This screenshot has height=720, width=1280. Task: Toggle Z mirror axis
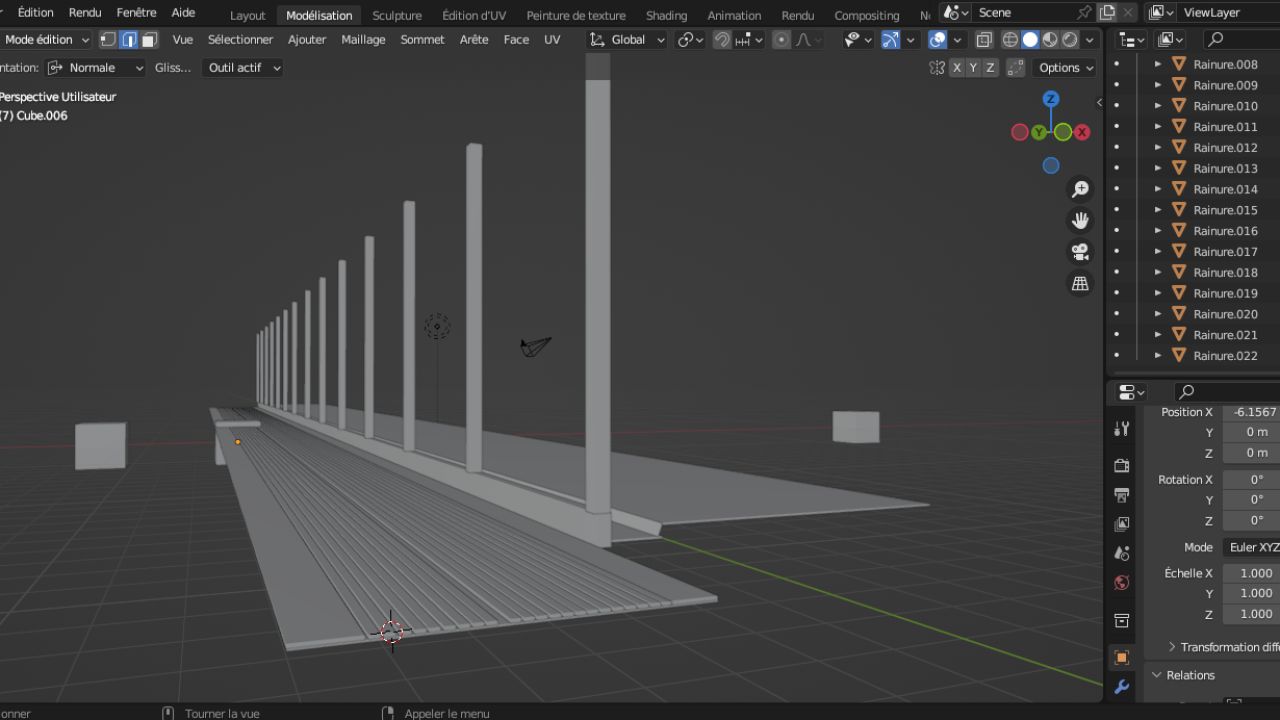pyautogui.click(x=990, y=68)
